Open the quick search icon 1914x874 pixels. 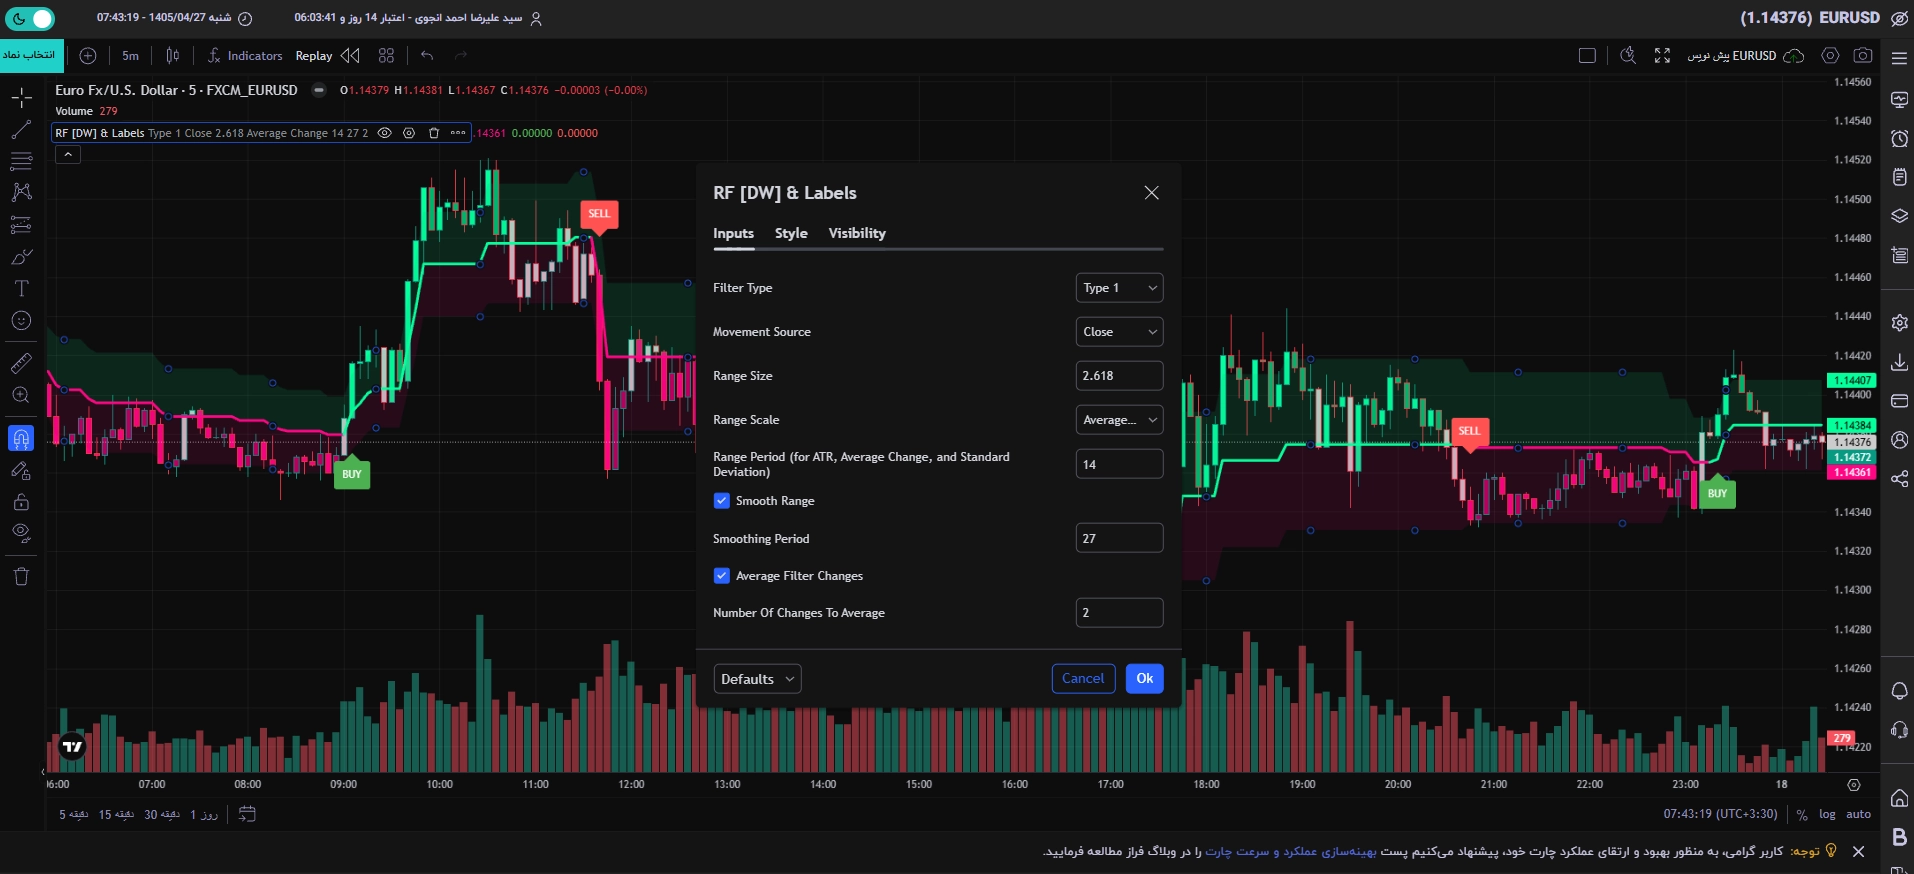tap(1628, 56)
